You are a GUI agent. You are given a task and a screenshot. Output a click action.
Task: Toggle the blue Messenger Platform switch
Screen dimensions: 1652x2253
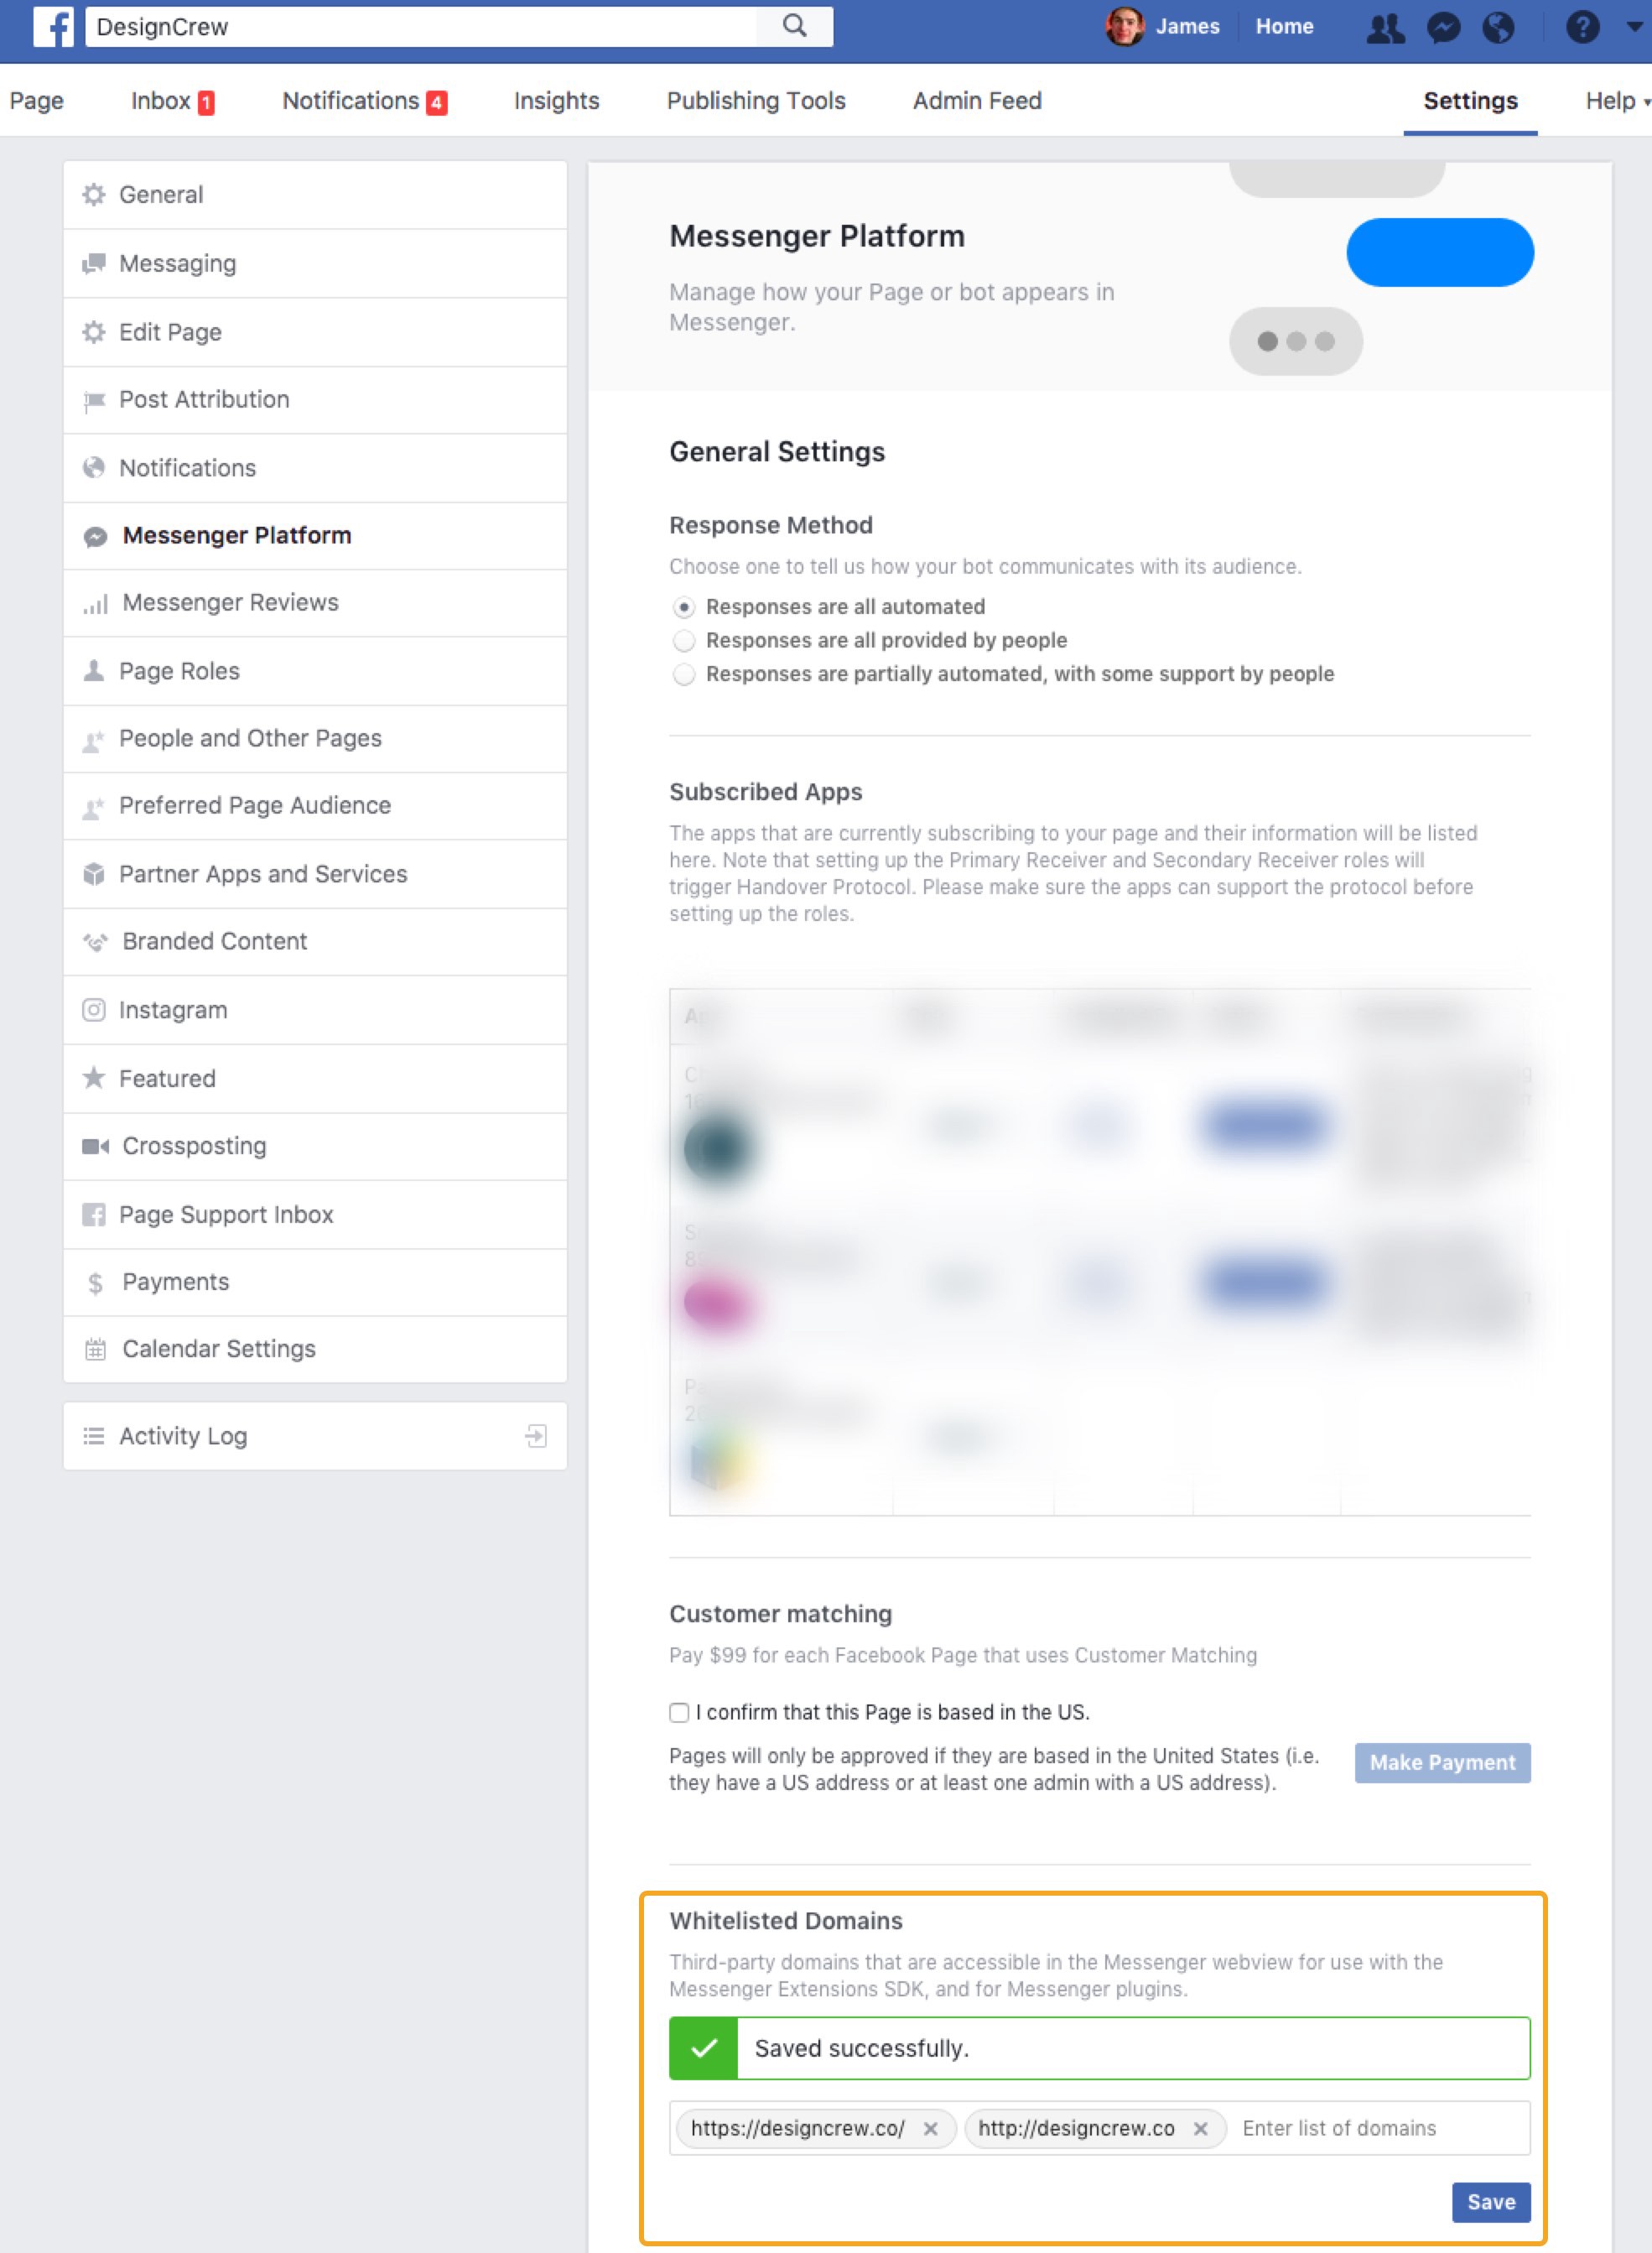click(x=1440, y=252)
